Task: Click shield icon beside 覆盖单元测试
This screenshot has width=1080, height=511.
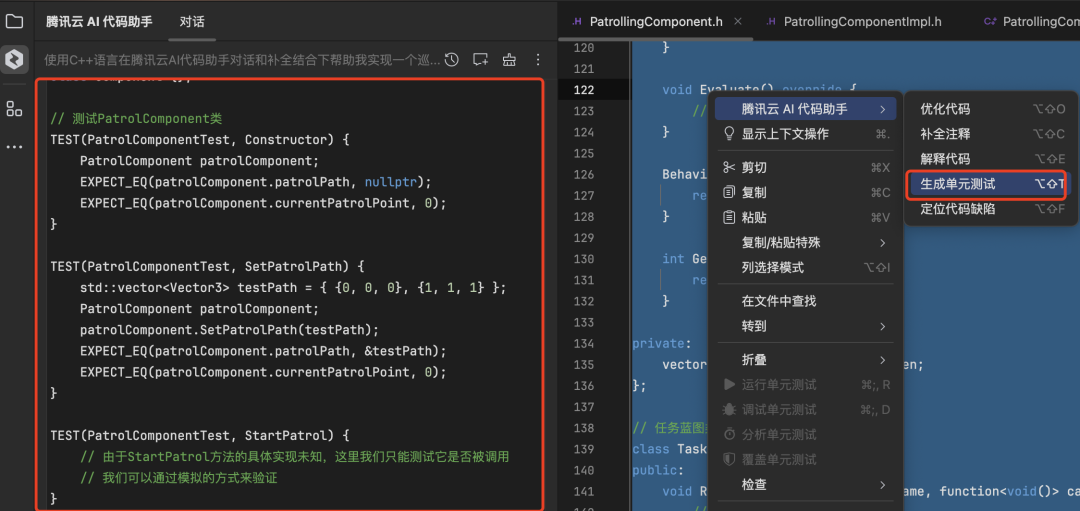Action: (x=729, y=459)
